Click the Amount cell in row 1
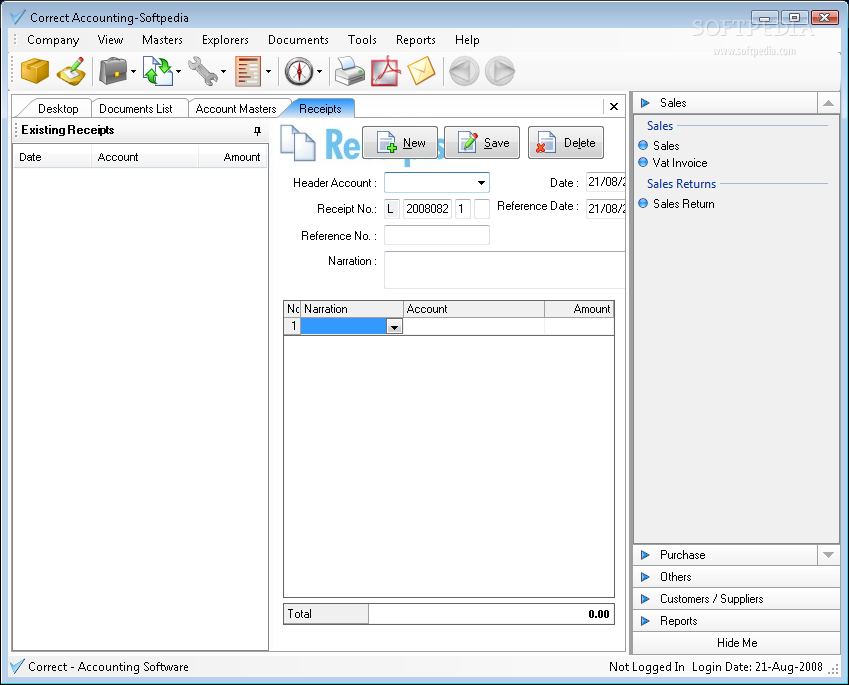849x685 pixels. 579,326
